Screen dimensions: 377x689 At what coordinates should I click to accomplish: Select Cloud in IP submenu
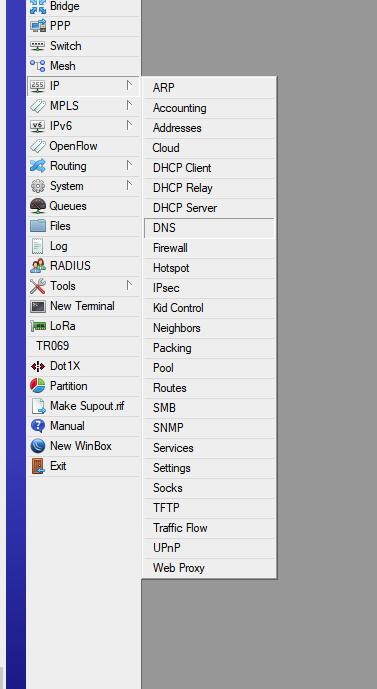pos(209,148)
